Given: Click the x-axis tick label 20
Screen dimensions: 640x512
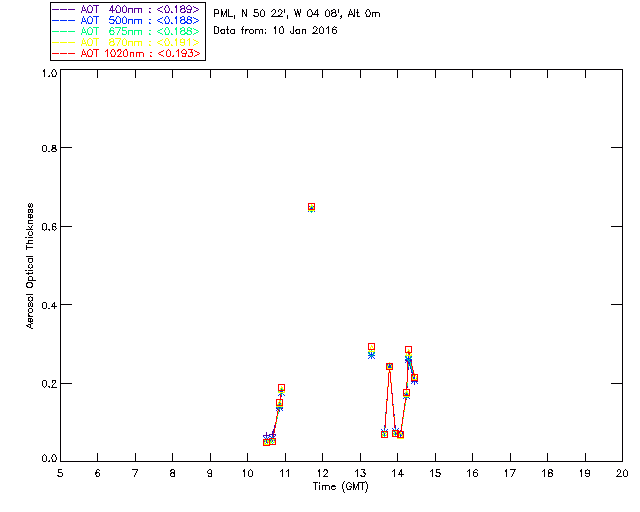Looking at the screenshot, I should pyautogui.click(x=622, y=473).
